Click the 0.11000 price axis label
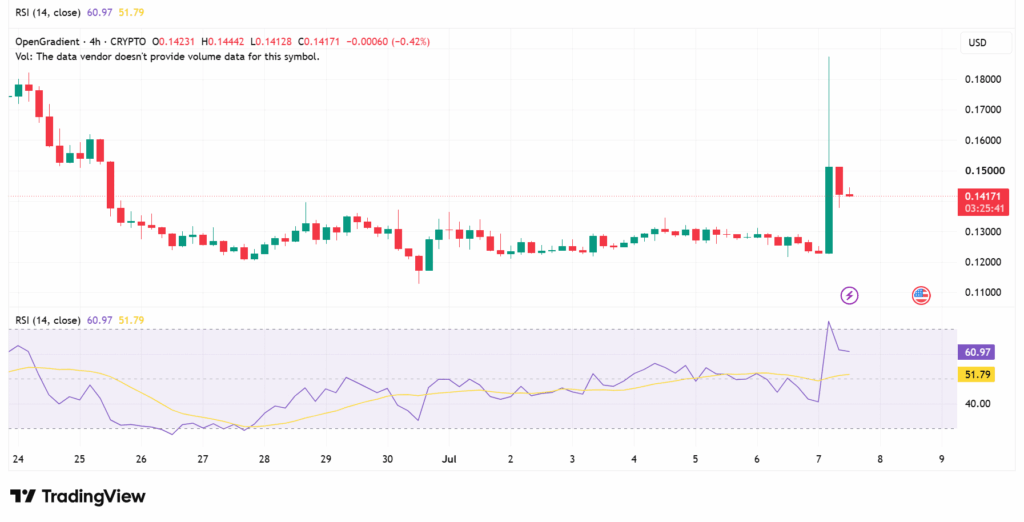1024x522 pixels. pyautogui.click(x=984, y=293)
